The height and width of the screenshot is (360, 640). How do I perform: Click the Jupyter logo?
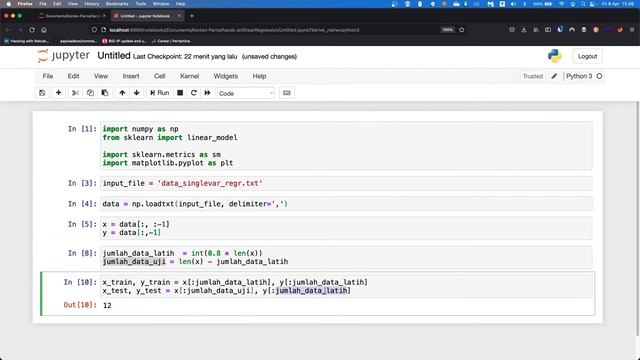63,56
